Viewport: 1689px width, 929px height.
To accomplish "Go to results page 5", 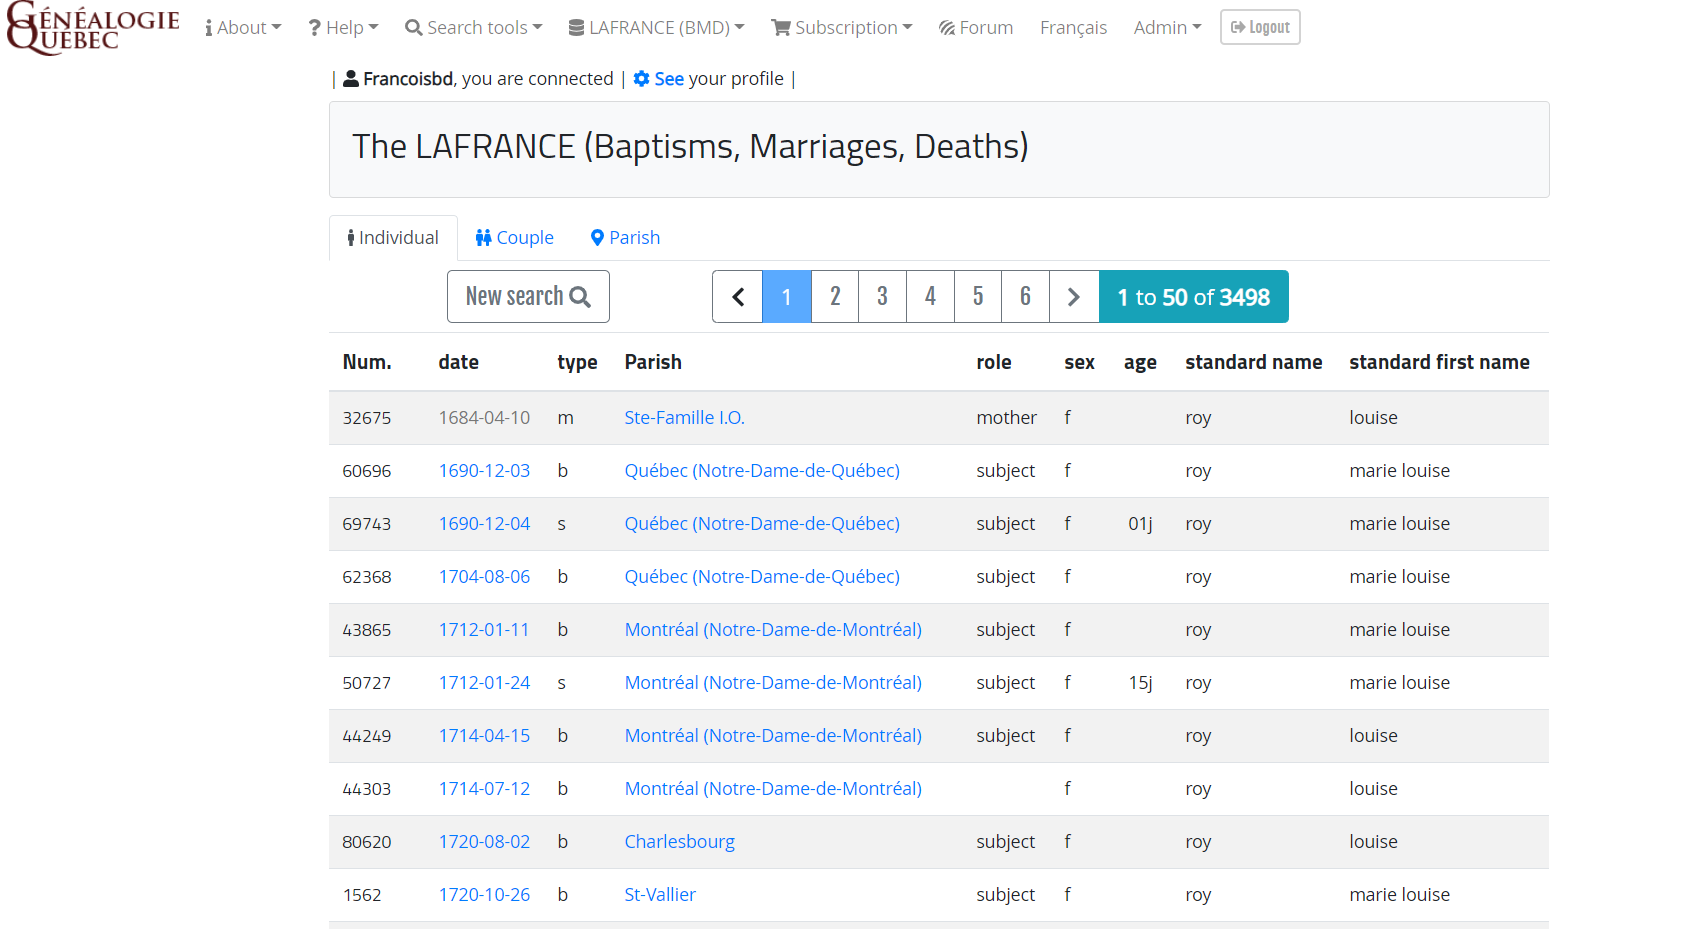I will [x=978, y=297].
